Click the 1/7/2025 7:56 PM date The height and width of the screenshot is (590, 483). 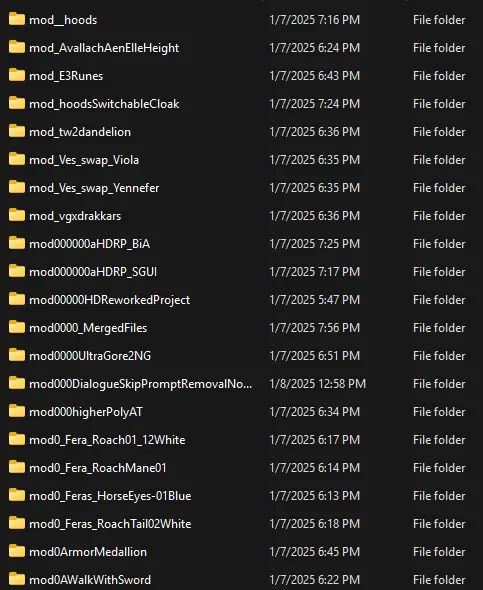click(x=315, y=328)
